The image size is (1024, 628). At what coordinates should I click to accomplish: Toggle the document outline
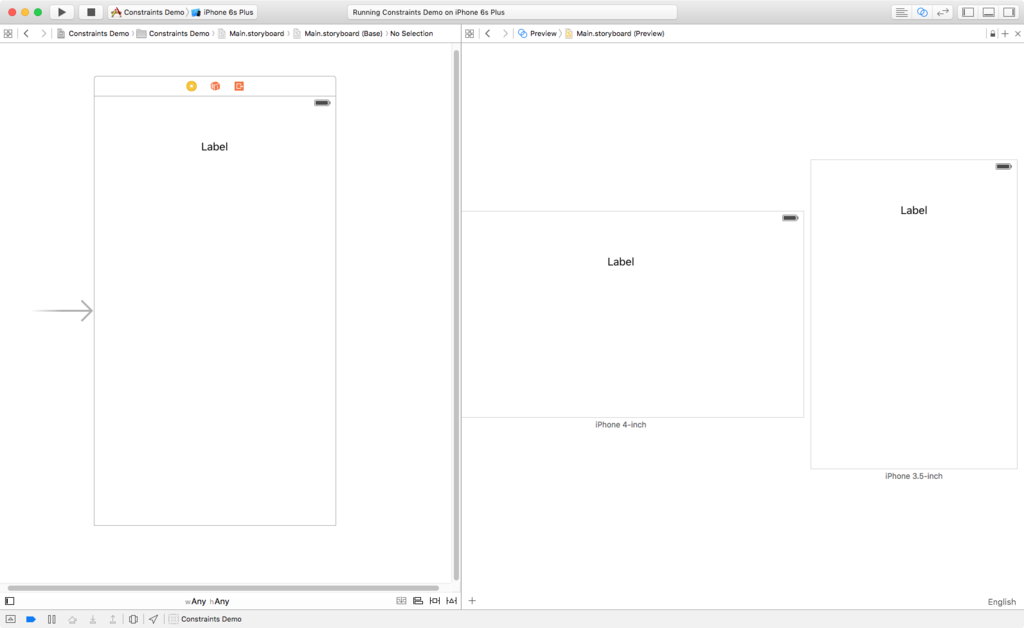click(x=9, y=601)
